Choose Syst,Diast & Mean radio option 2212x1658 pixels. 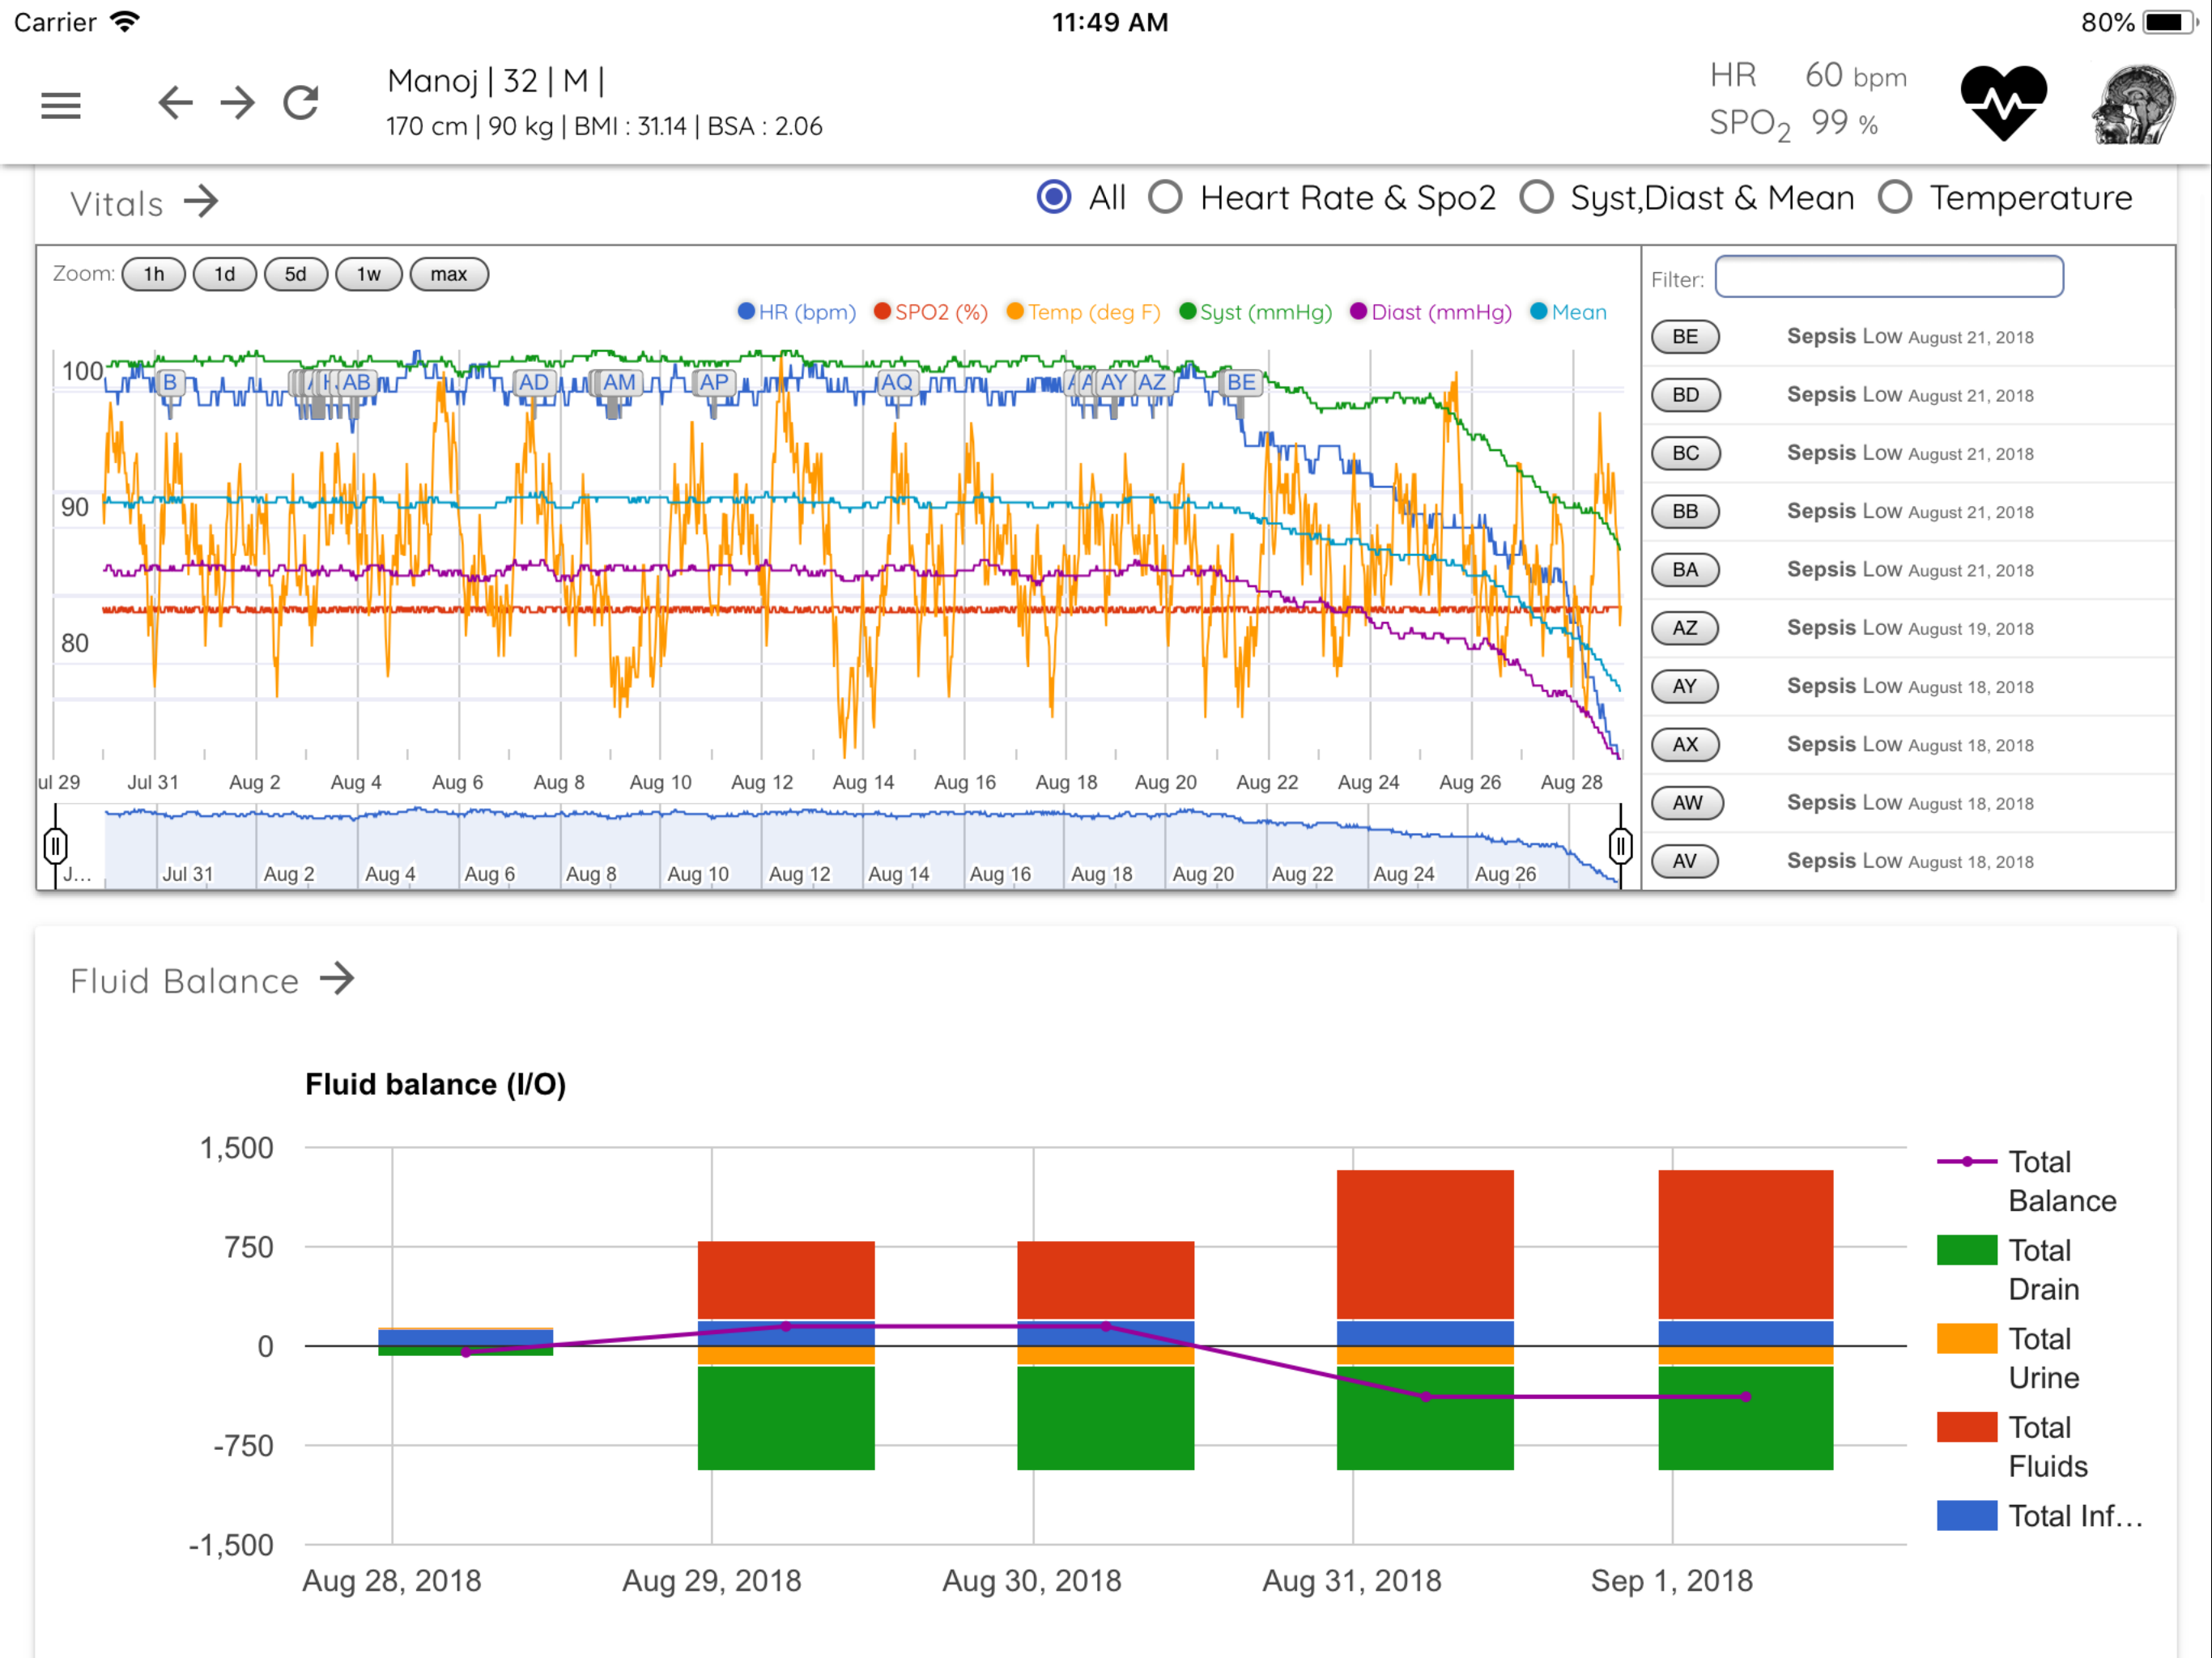pyautogui.click(x=1537, y=197)
